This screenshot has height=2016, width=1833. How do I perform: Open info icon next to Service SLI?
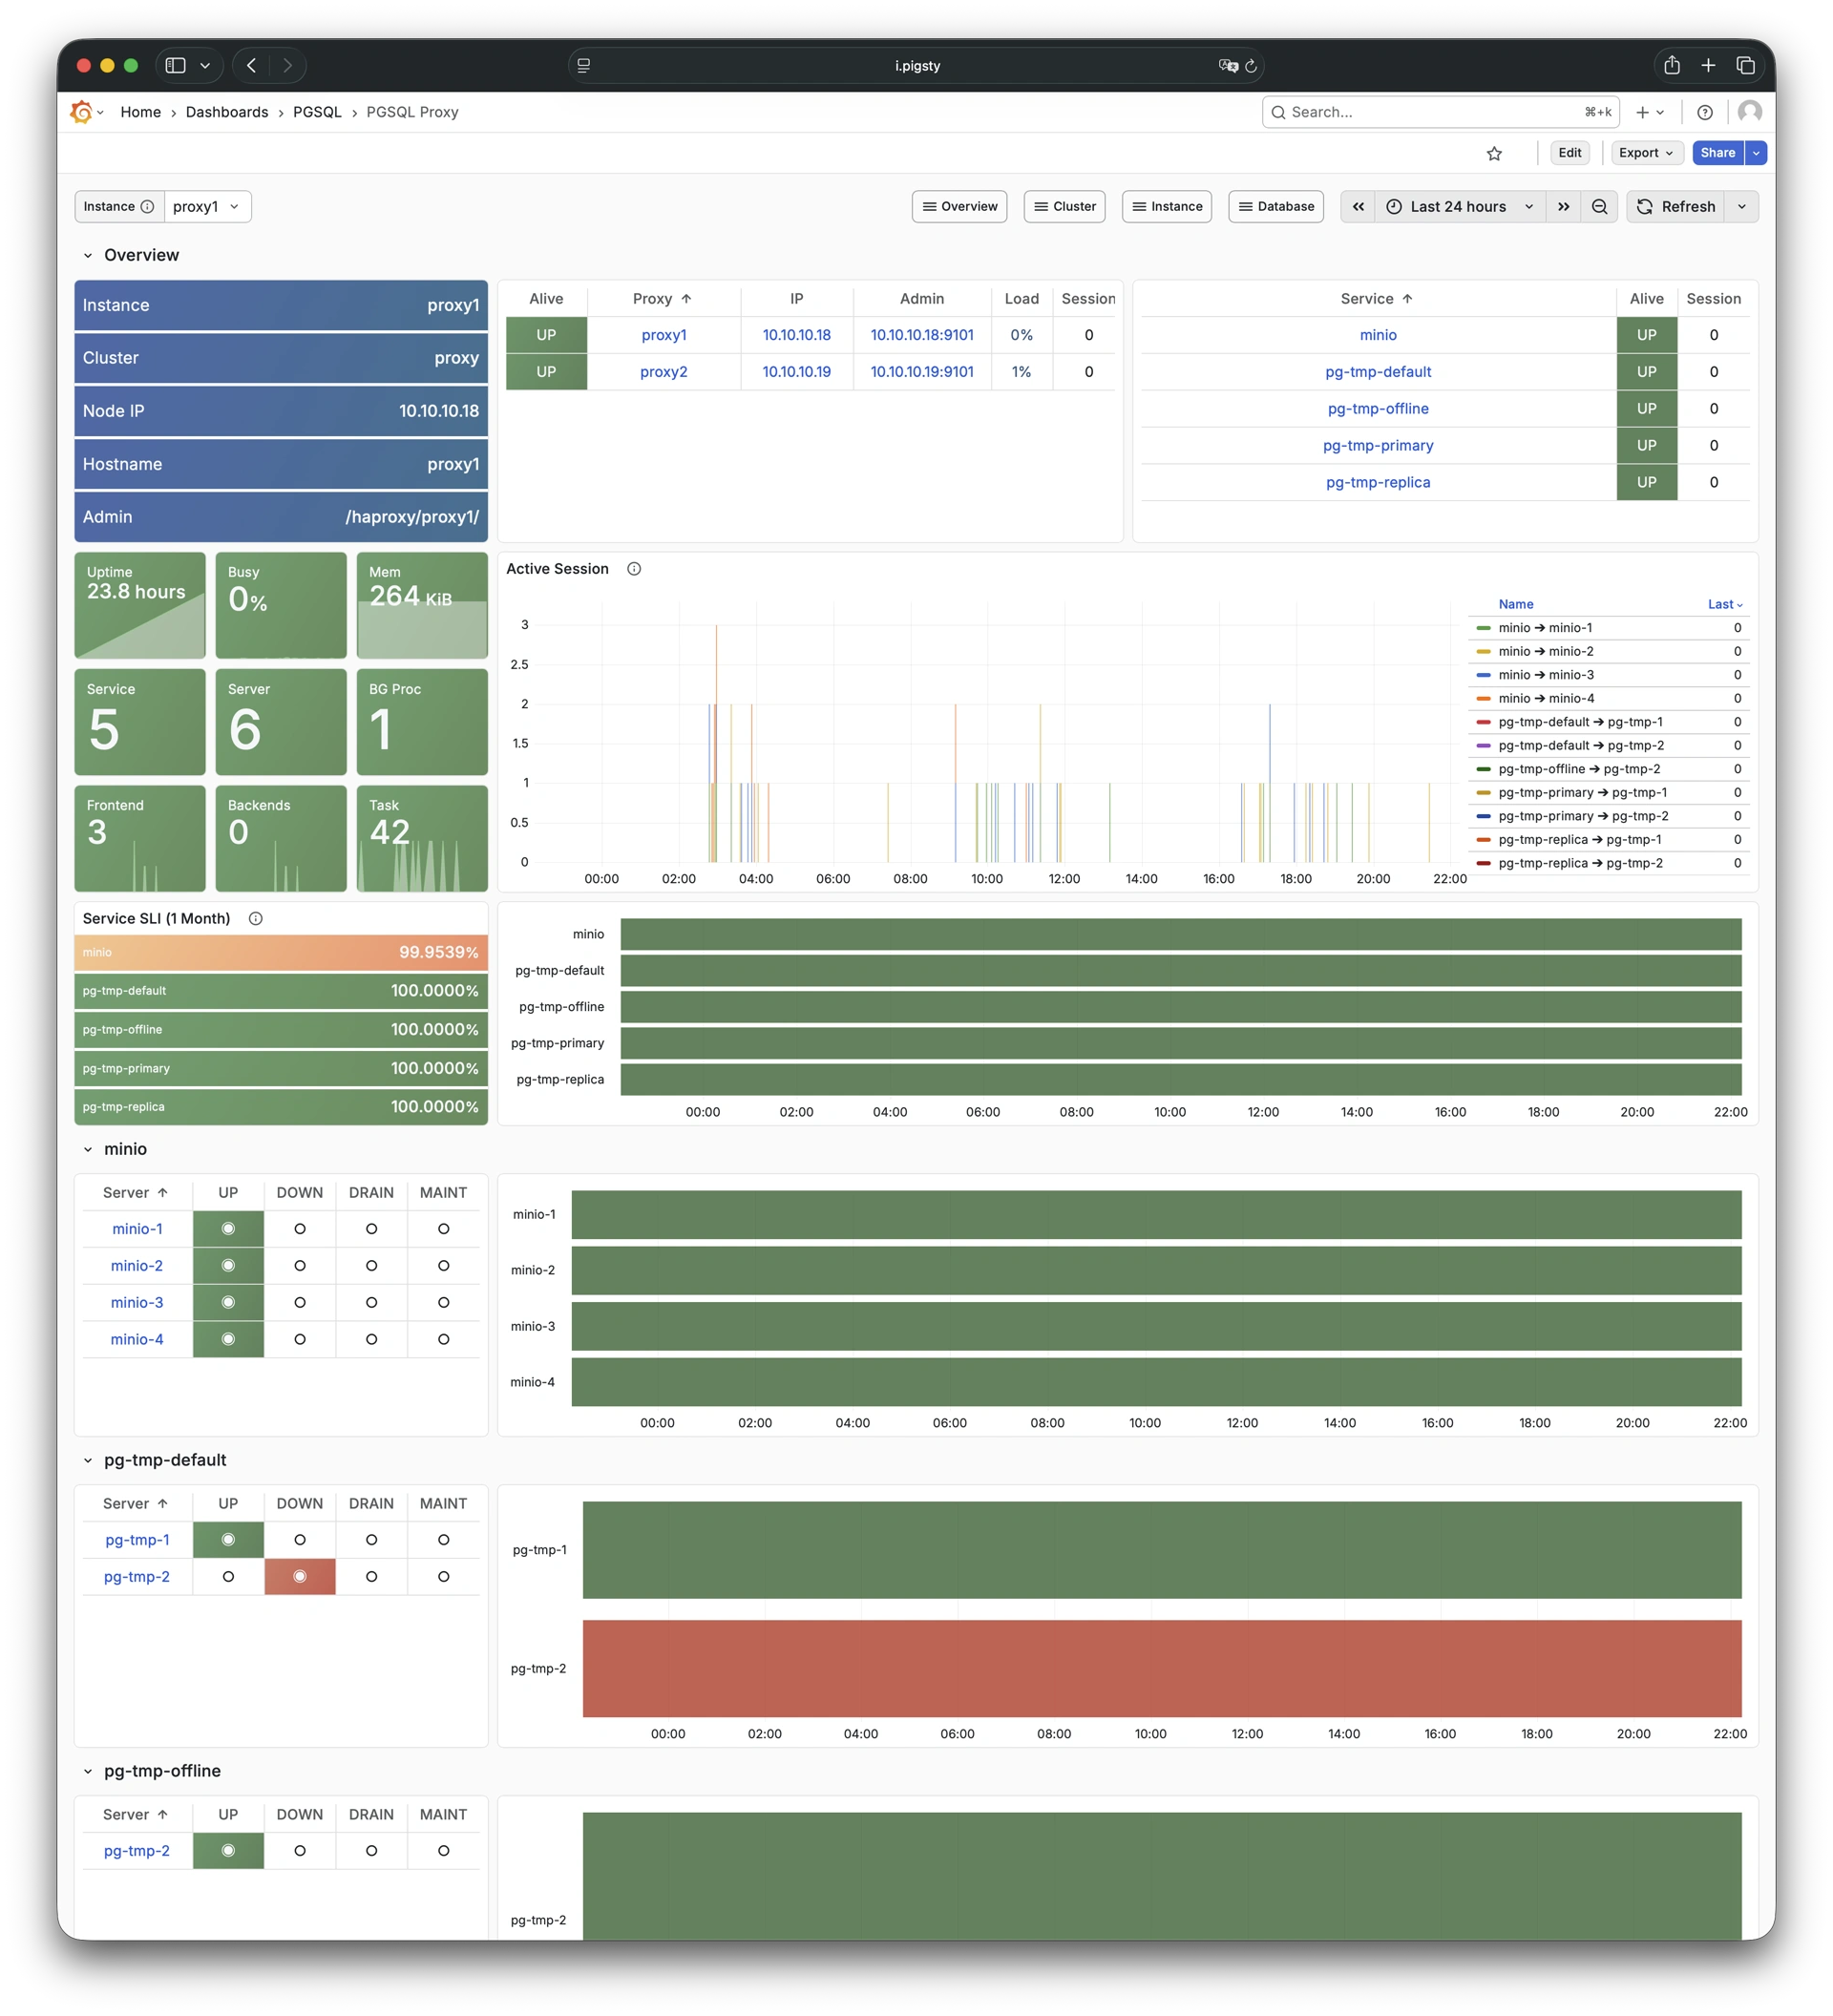256,919
